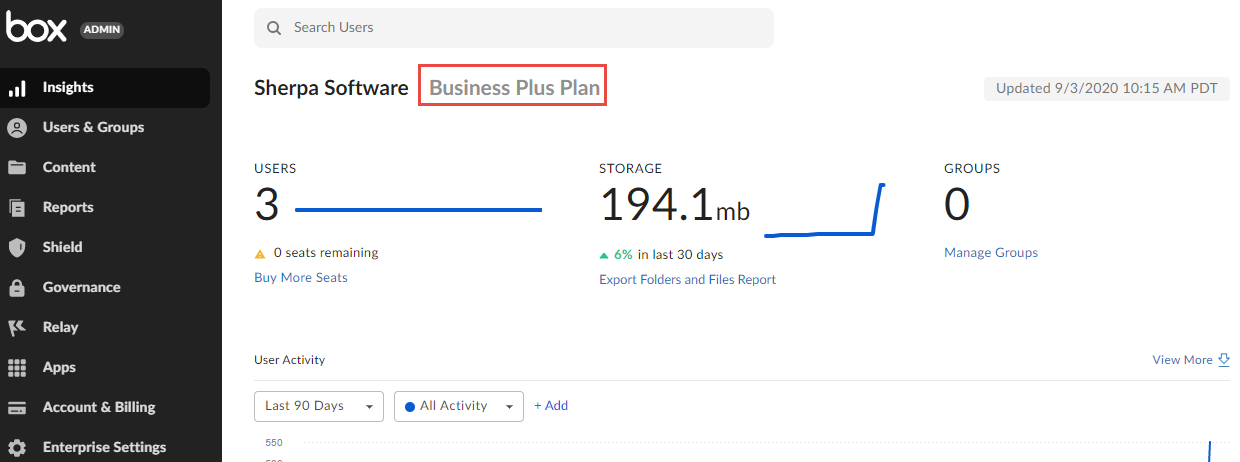The image size is (1240, 462).
Task: Open the Export Folders and Files Report link
Action: [x=687, y=280]
